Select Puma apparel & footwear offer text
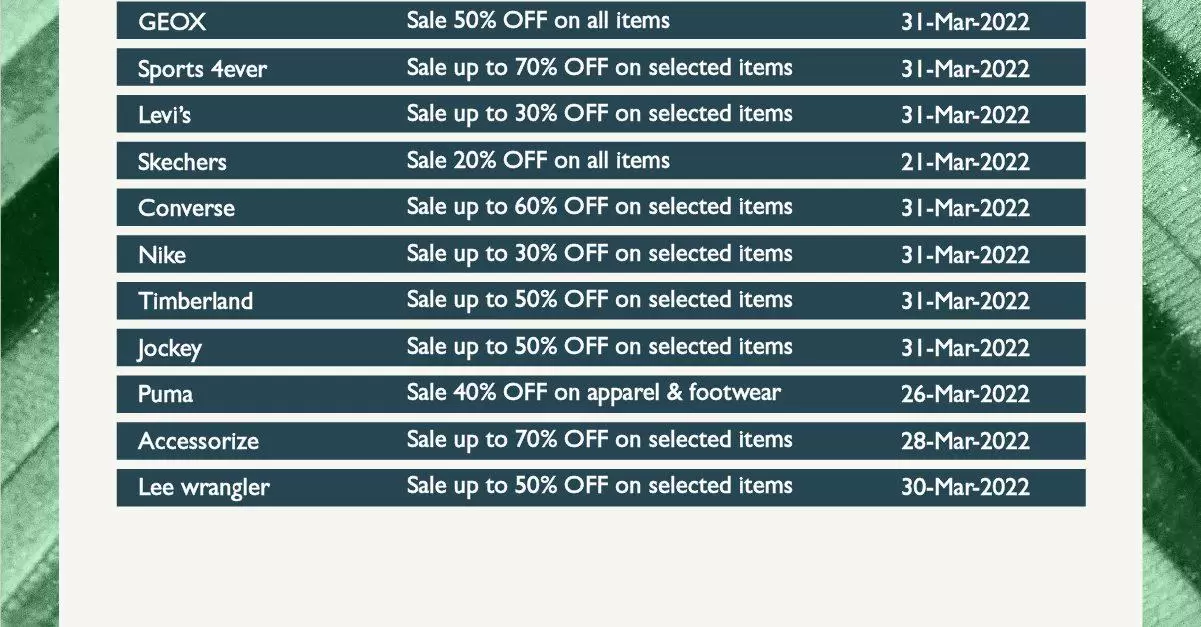 tap(594, 393)
